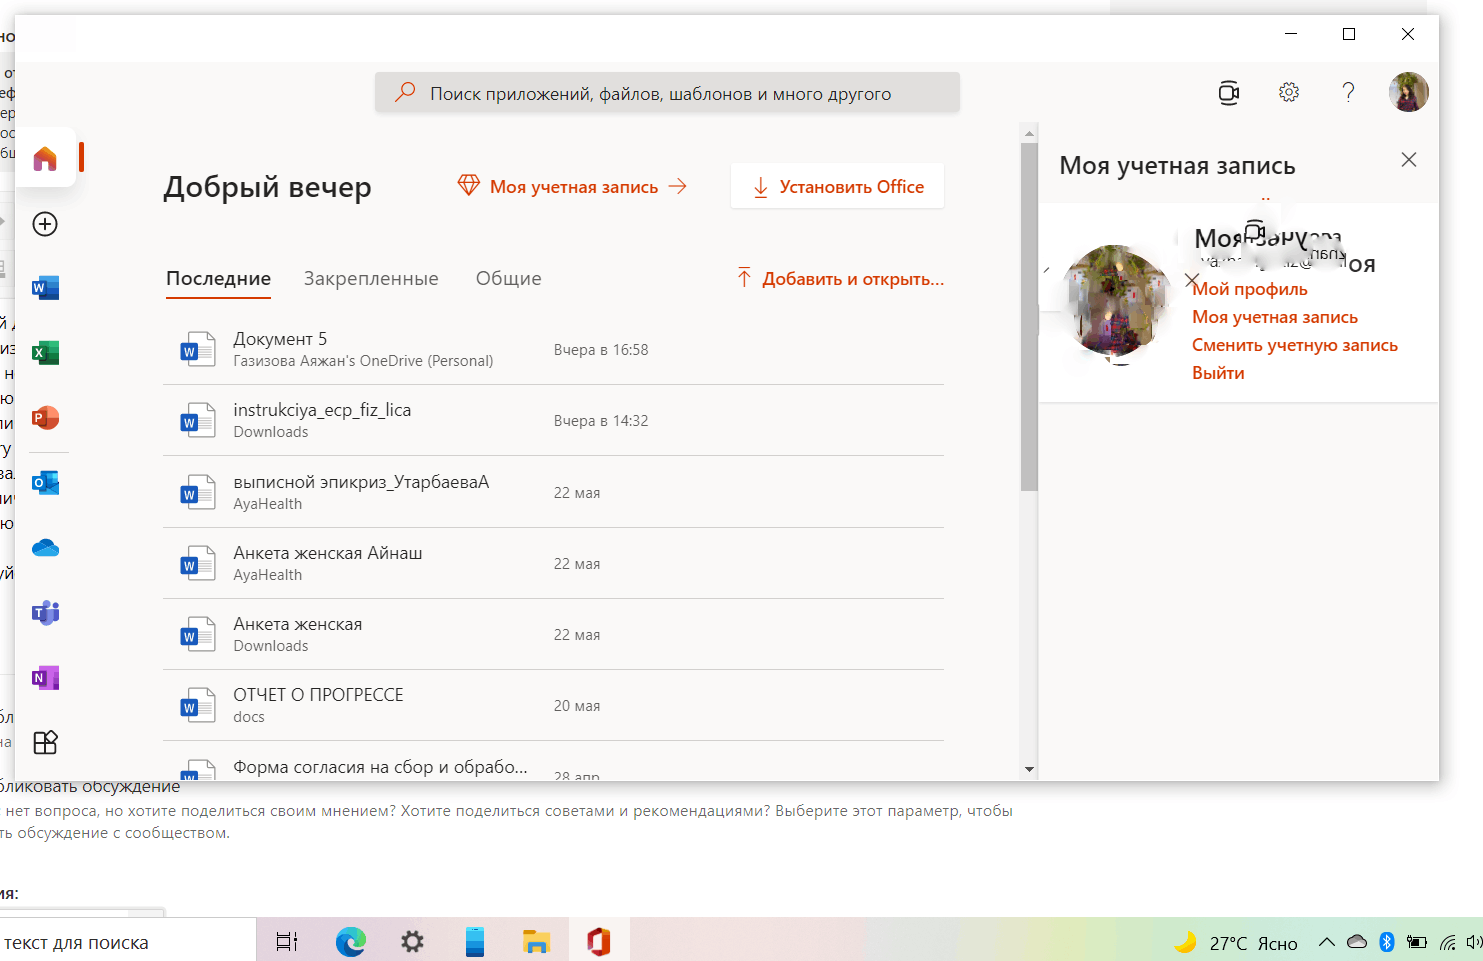Click the scrollbar down arrow

tap(1029, 770)
